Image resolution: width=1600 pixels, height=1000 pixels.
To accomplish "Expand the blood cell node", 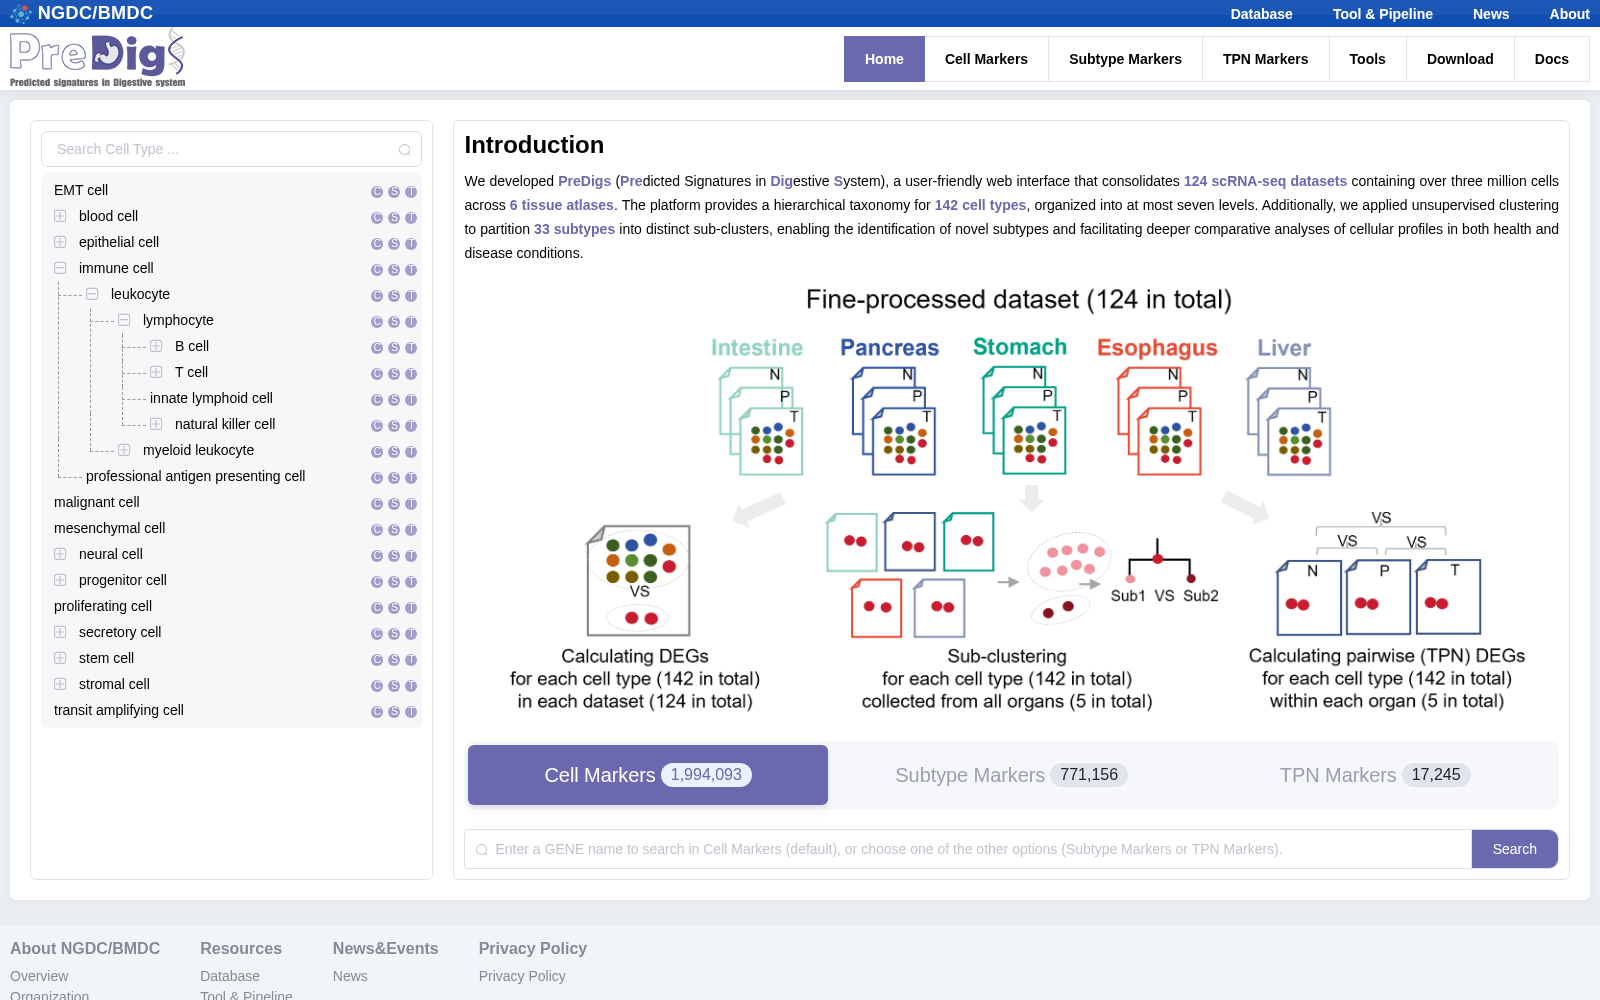I will (60, 216).
